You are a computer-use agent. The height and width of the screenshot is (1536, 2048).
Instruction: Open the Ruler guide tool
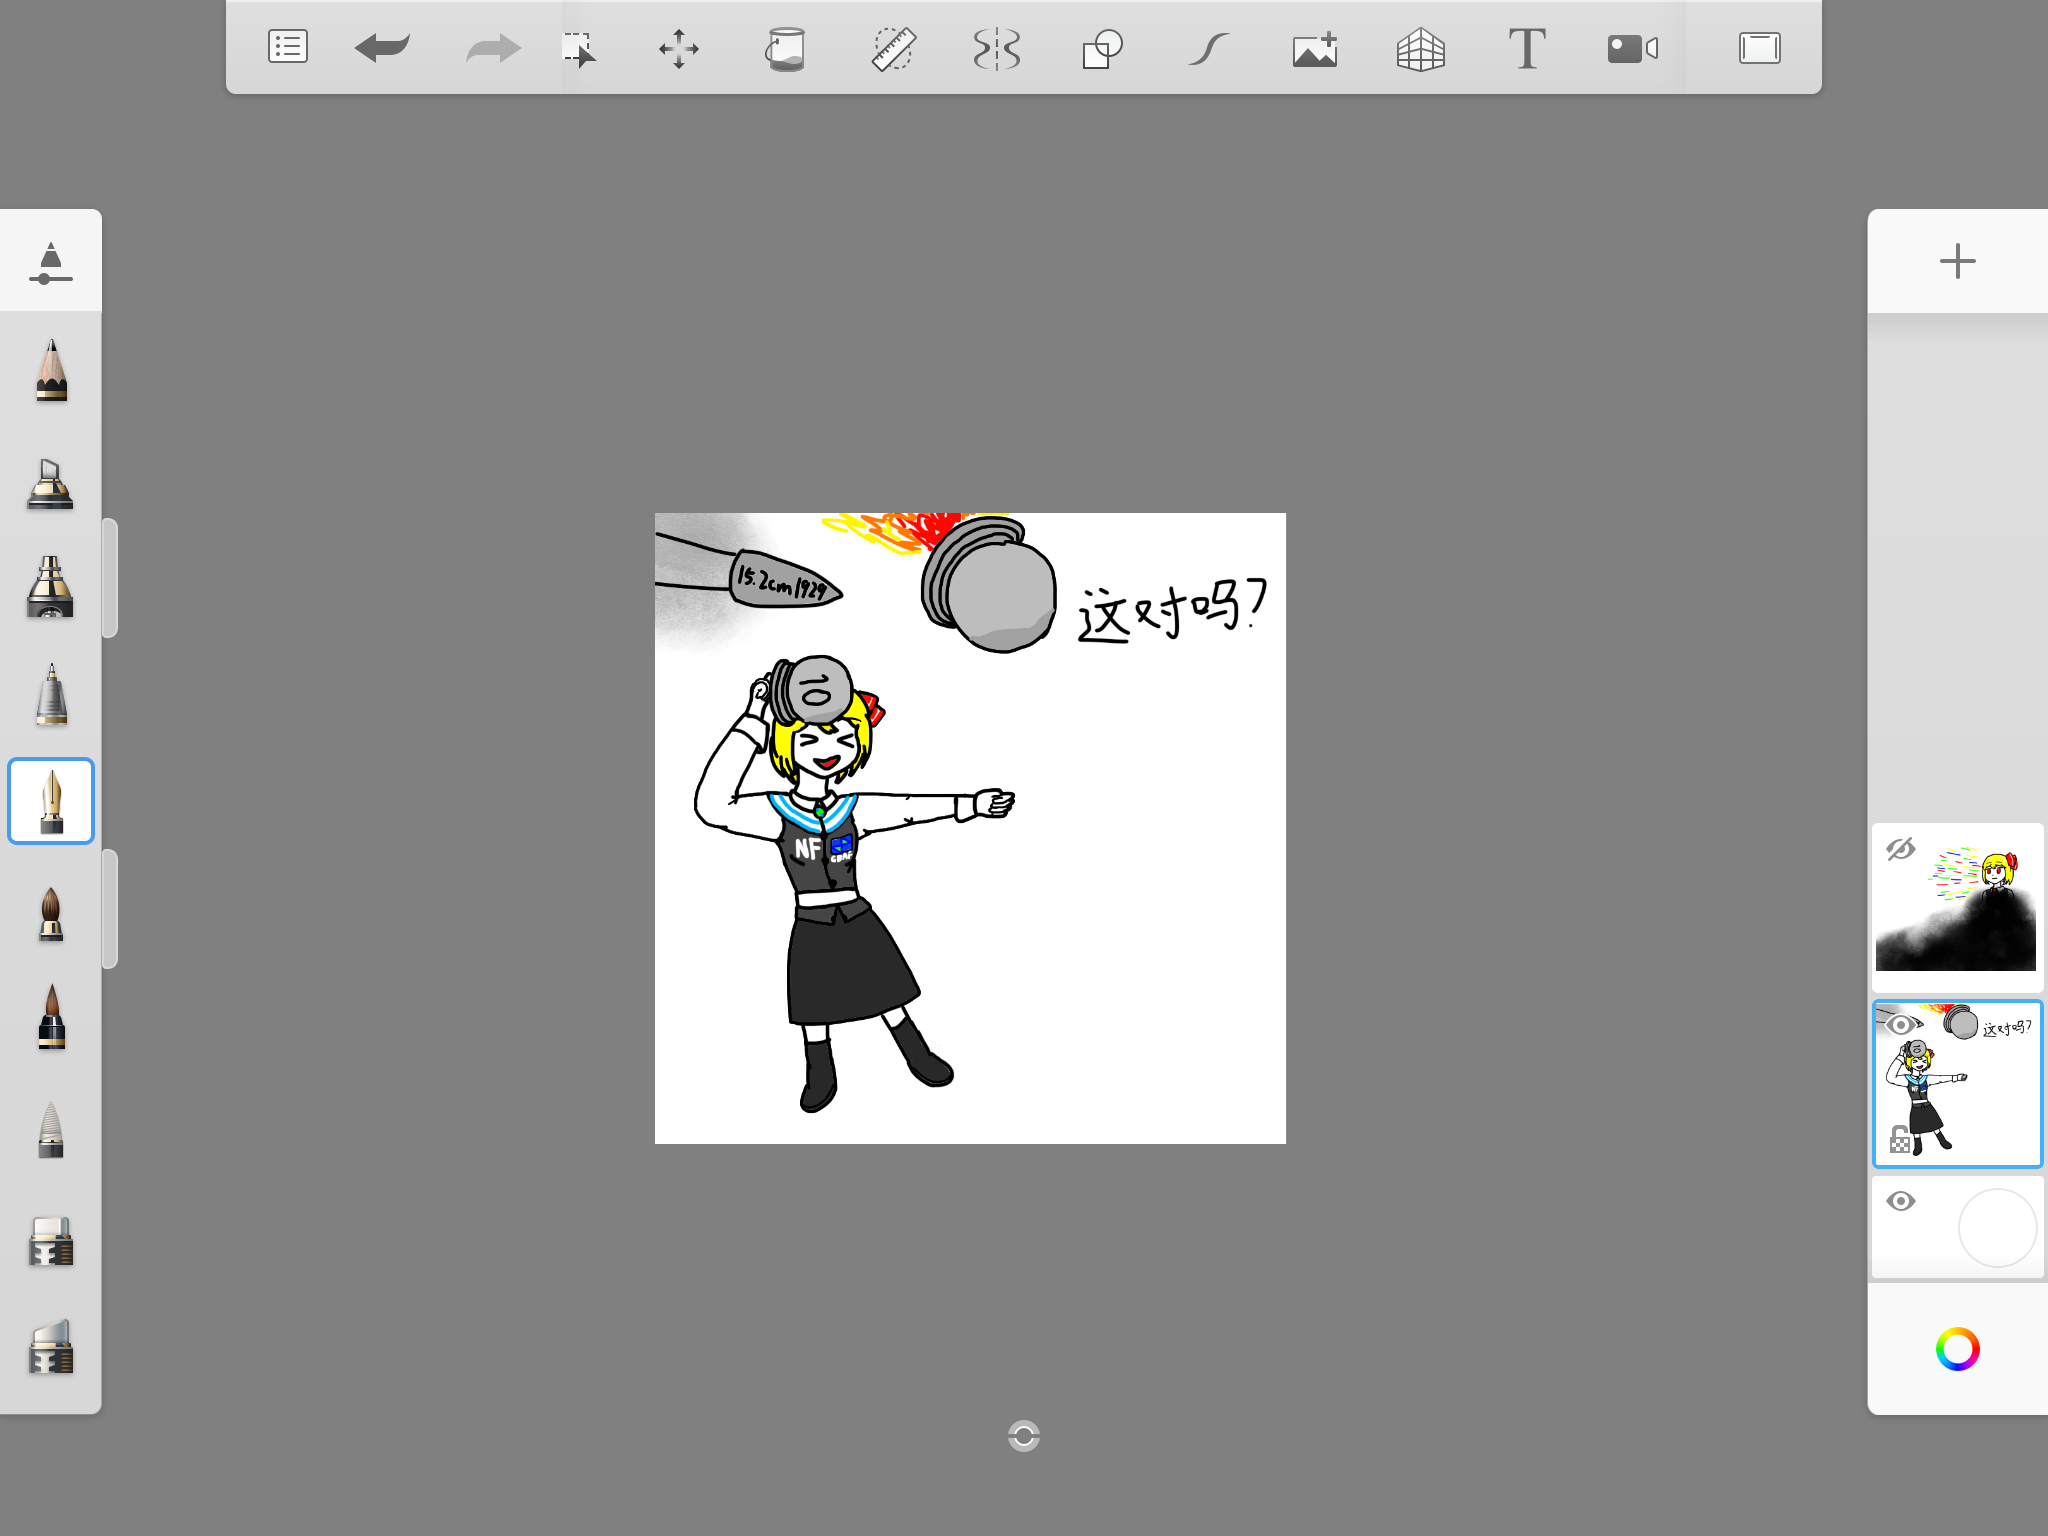pyautogui.click(x=893, y=49)
